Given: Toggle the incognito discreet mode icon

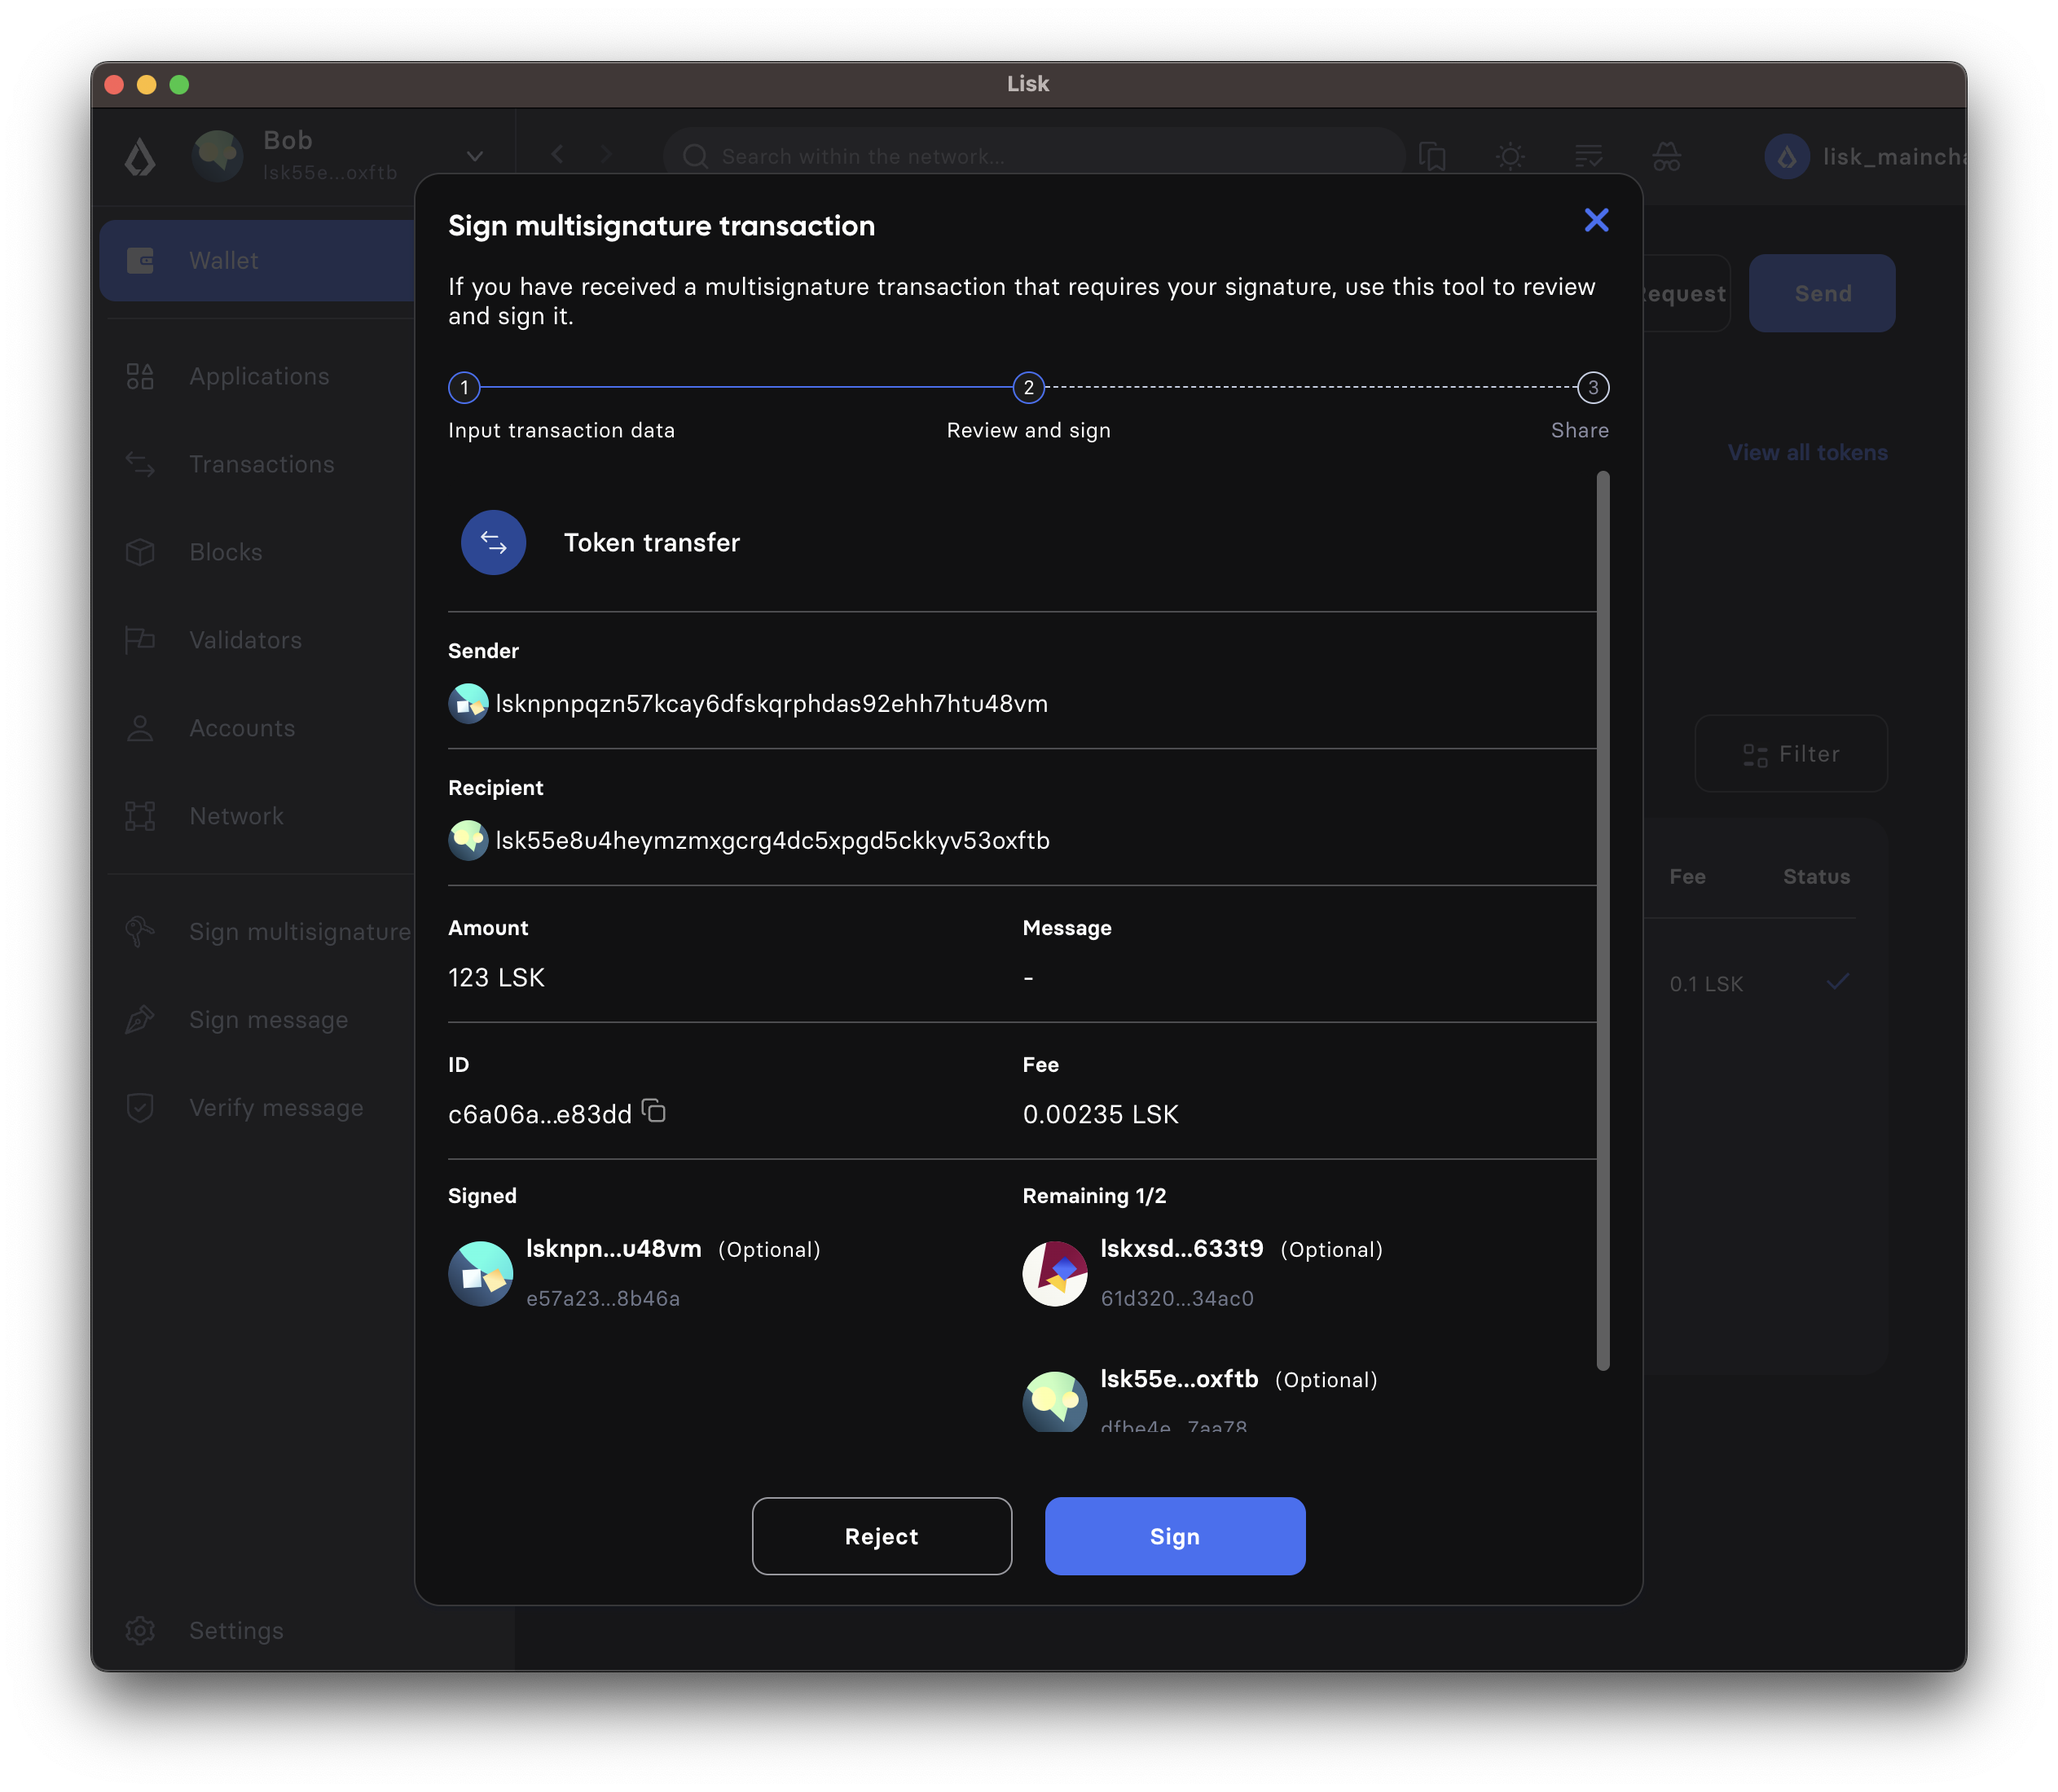Looking at the screenshot, I should coord(1666,156).
